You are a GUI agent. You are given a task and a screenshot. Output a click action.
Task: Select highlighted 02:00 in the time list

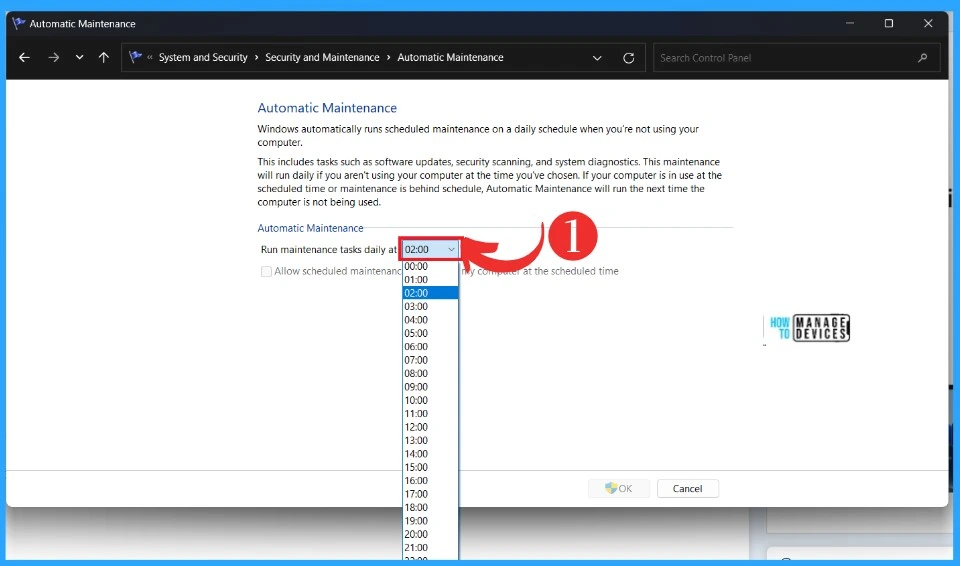pos(430,293)
